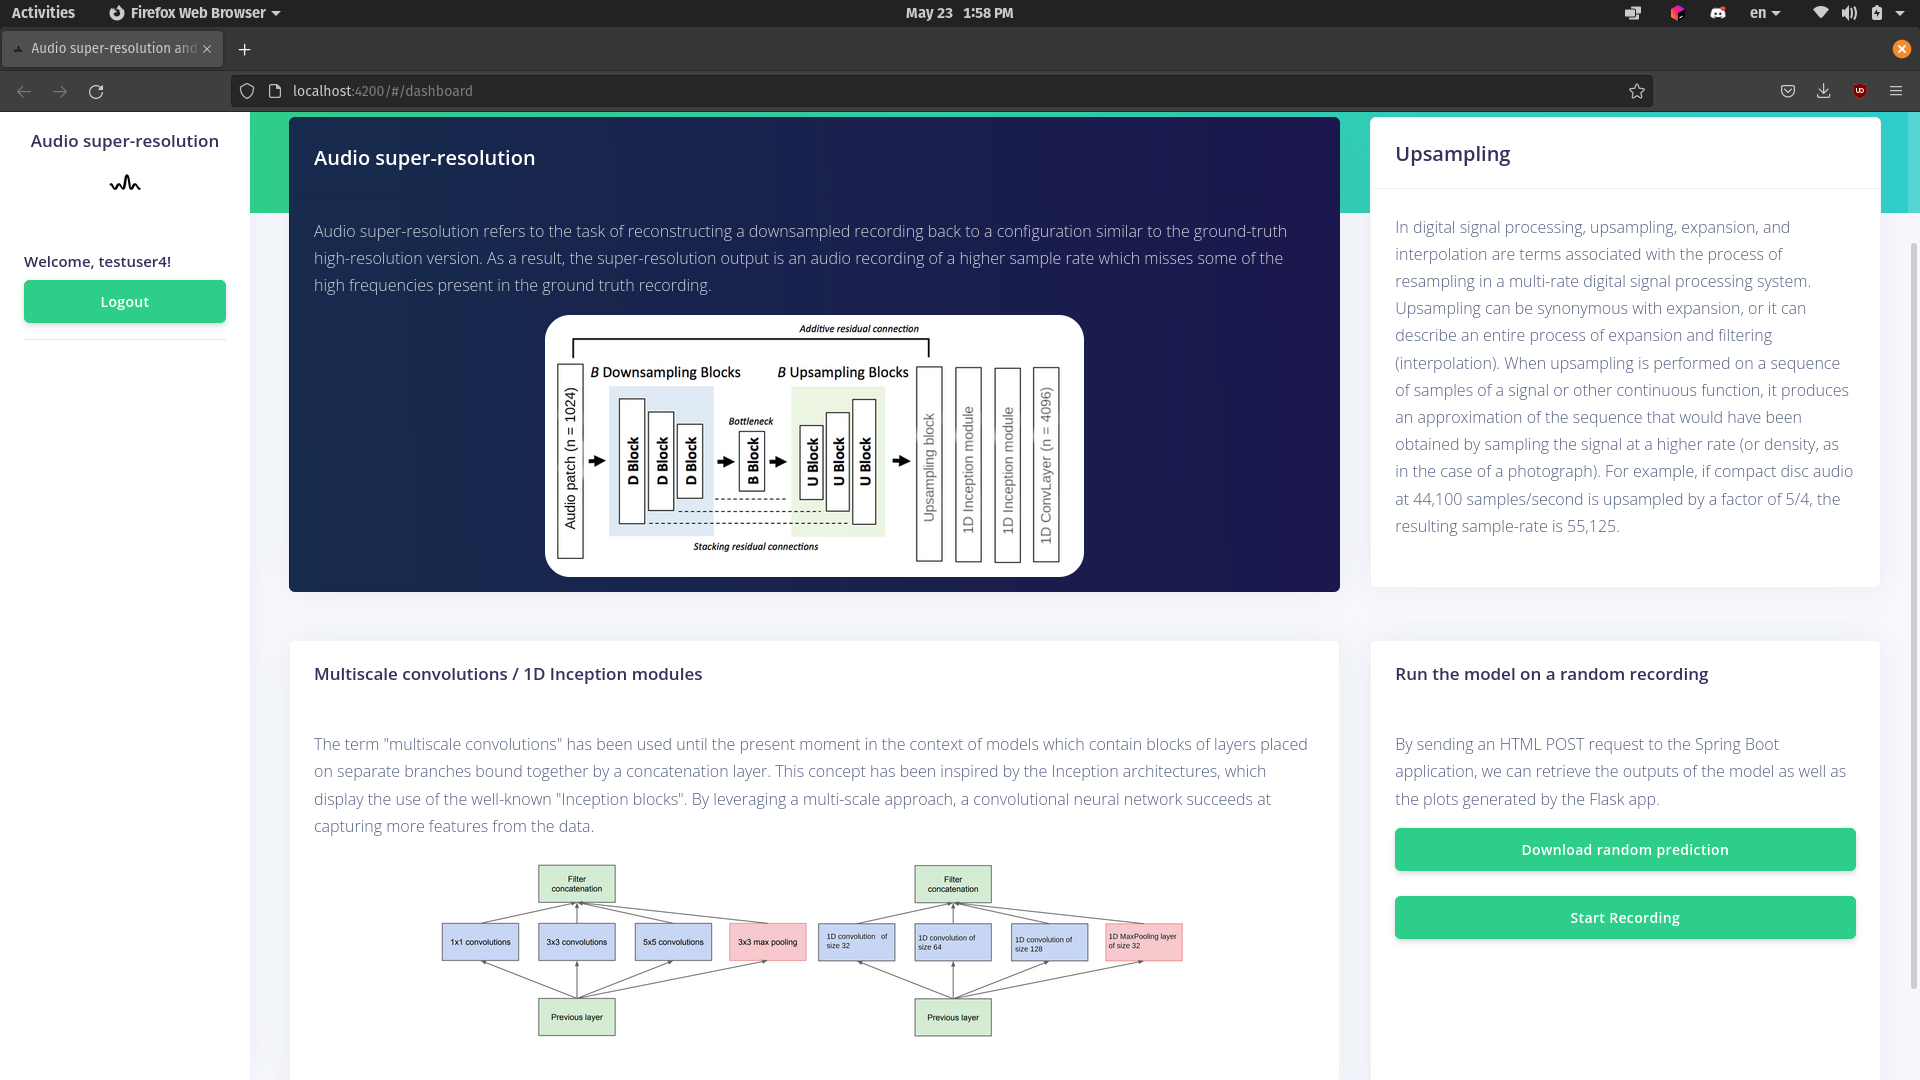
Task: Click 'Start Recording' button
Action: 1625,916
